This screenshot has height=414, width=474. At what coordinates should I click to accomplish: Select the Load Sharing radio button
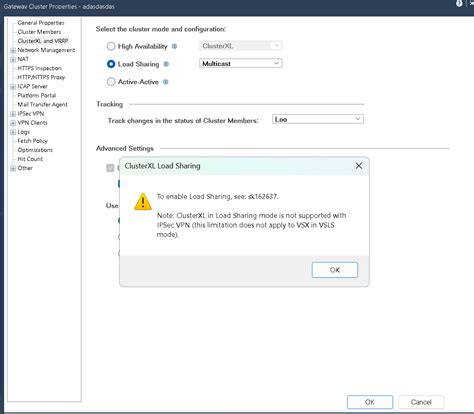pos(111,64)
